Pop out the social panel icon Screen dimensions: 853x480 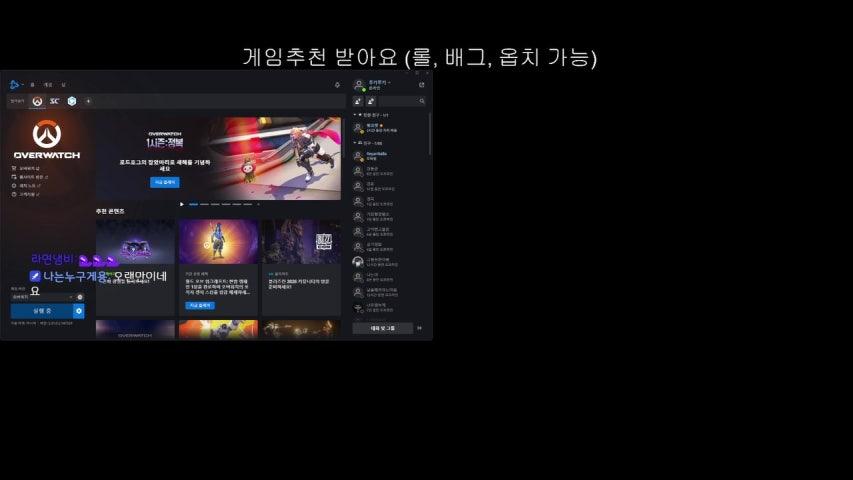click(422, 85)
